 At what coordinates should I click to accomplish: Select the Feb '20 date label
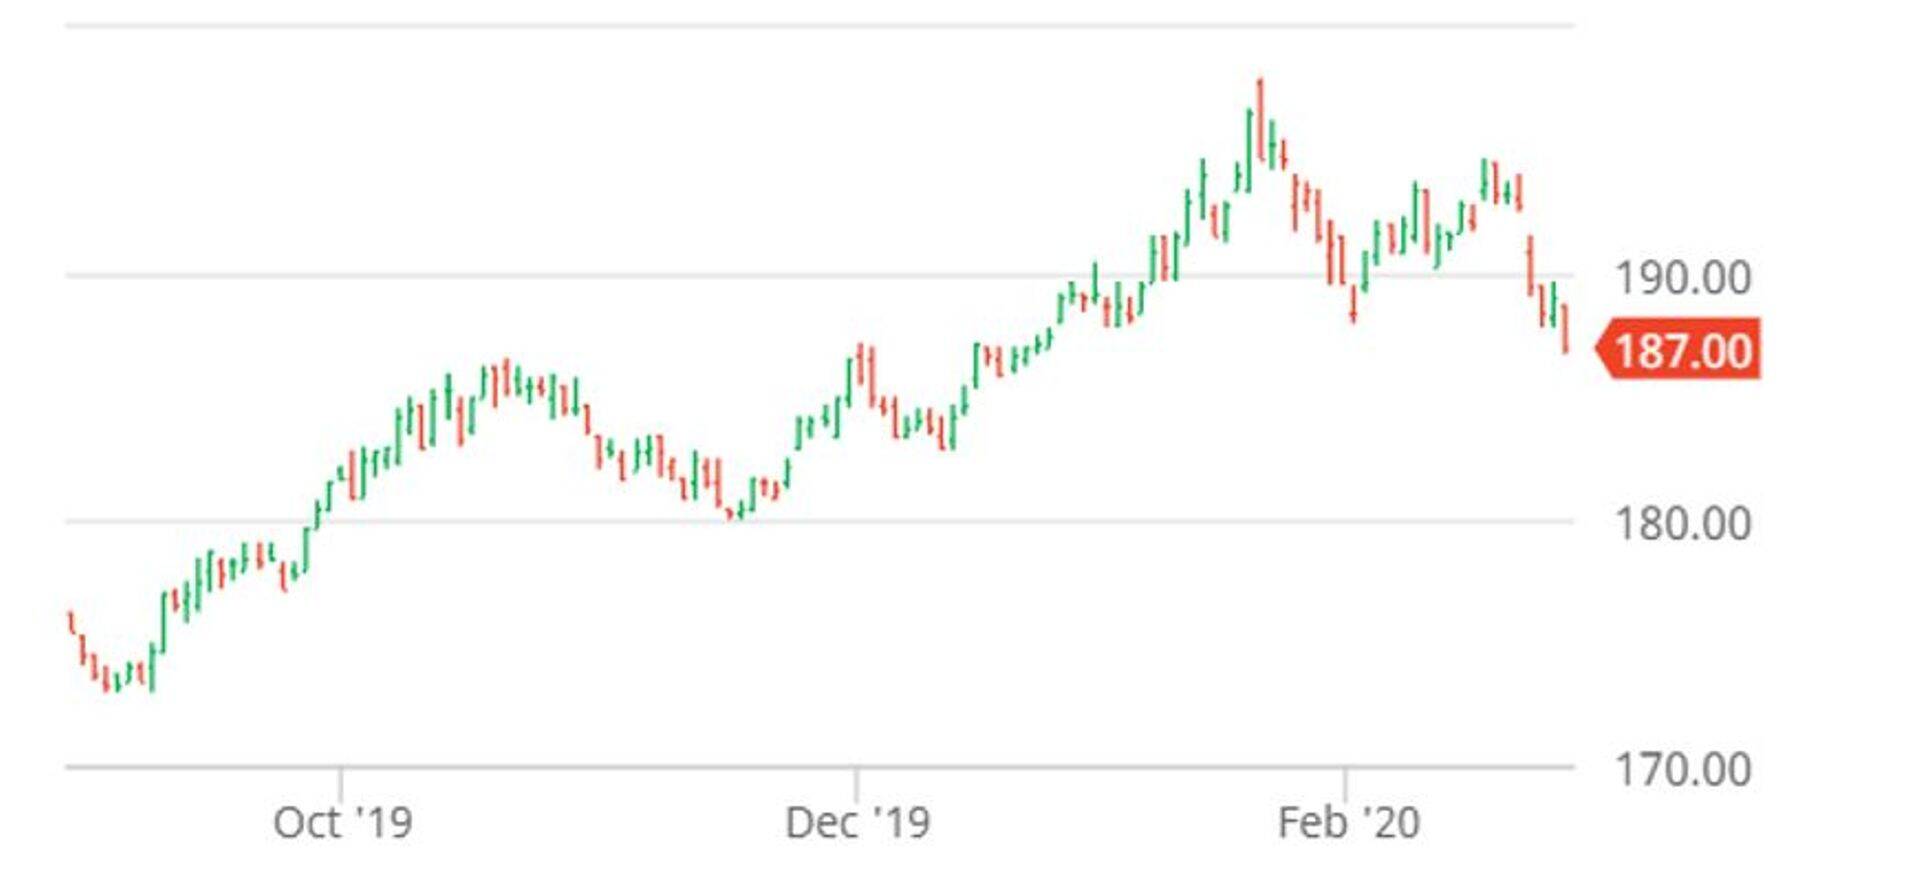click(x=1348, y=822)
